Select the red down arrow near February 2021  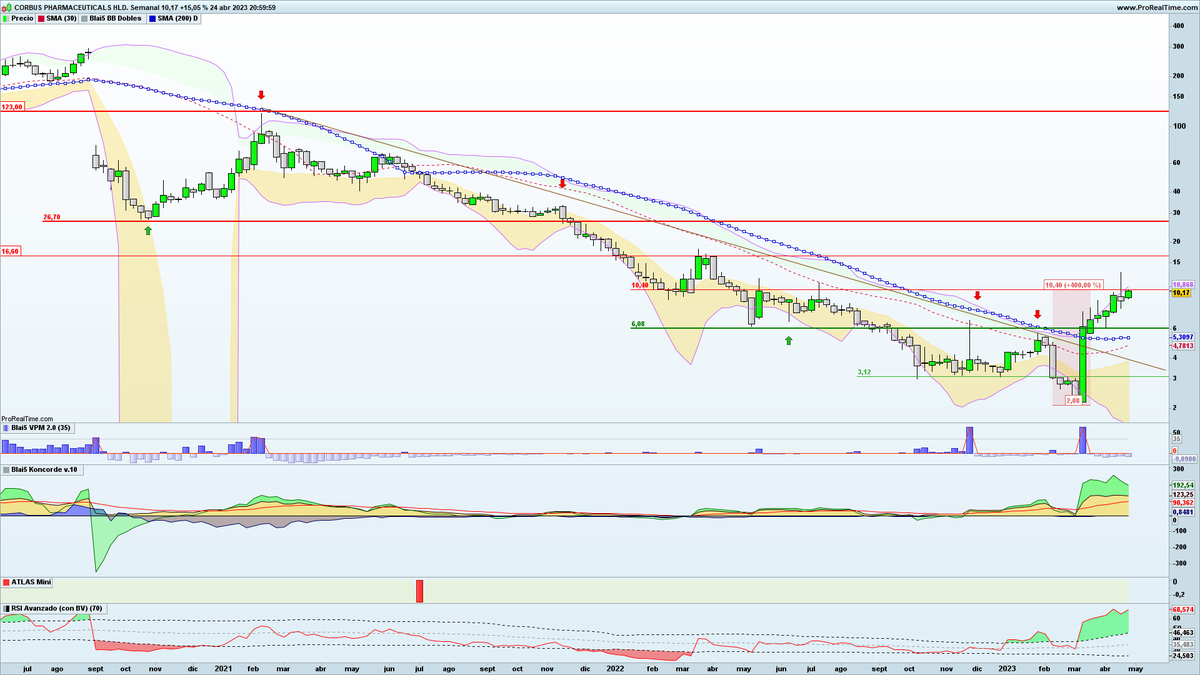pyautogui.click(x=261, y=95)
